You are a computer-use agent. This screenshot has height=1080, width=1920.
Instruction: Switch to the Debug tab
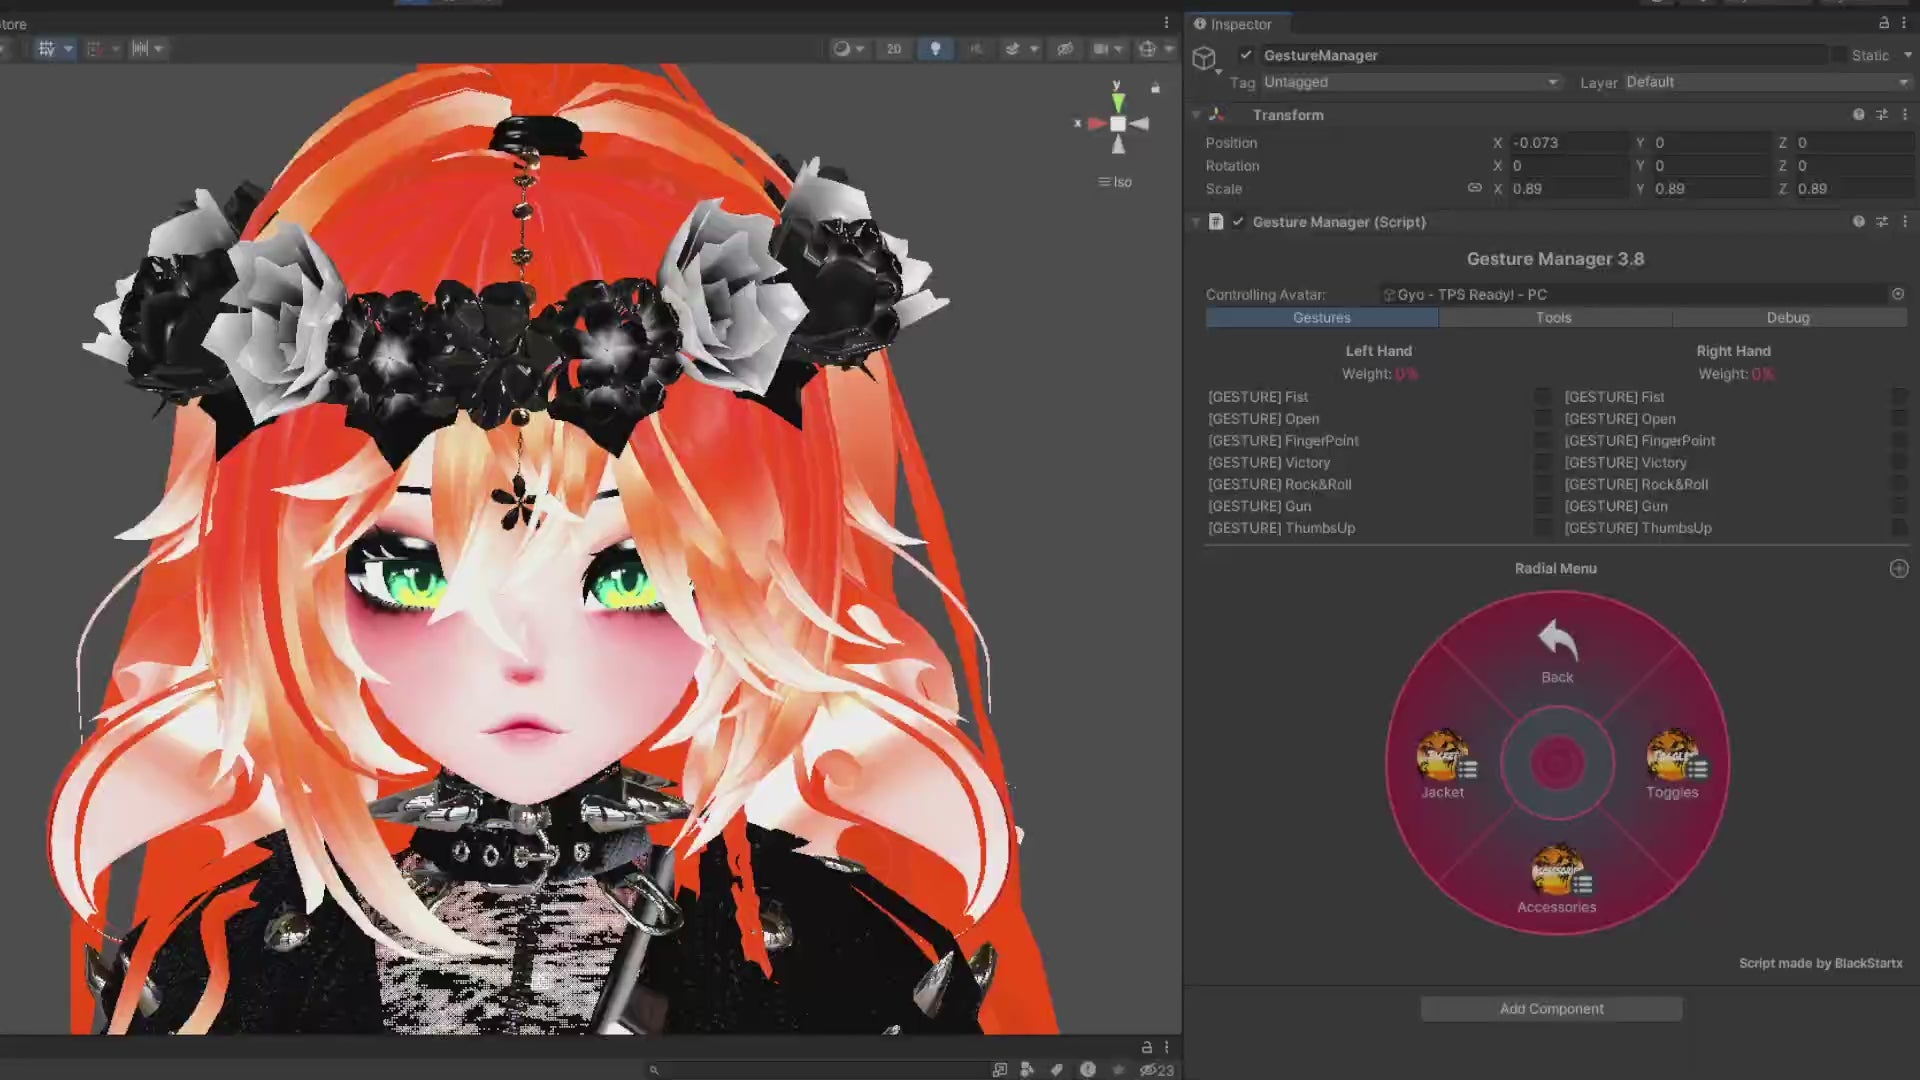[1788, 318]
